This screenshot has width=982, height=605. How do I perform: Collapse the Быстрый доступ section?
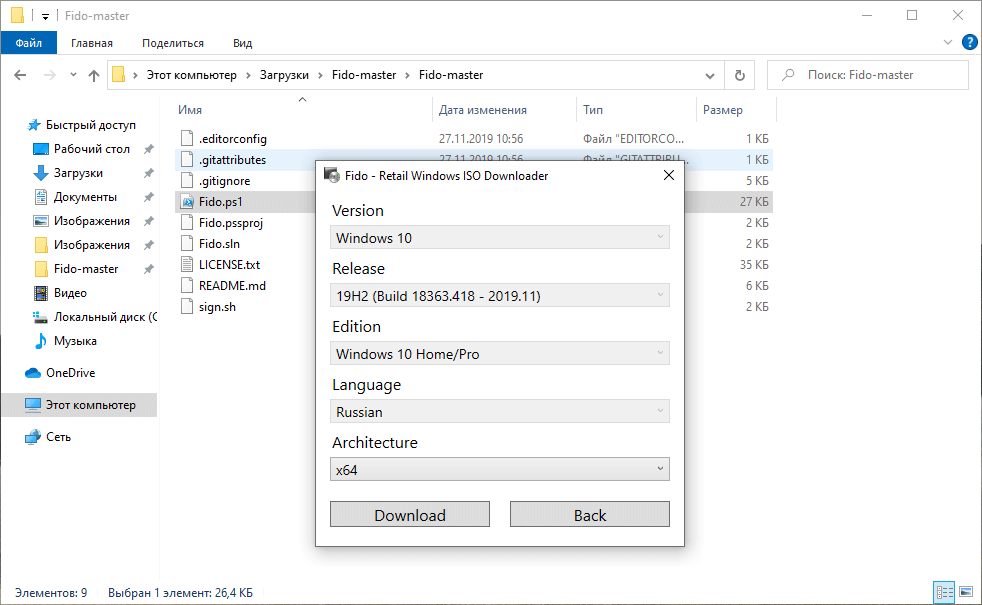(x=18, y=124)
